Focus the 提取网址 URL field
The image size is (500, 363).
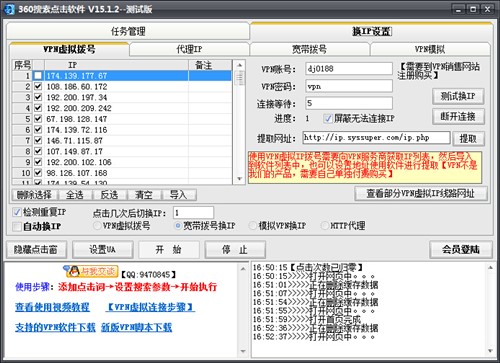click(376, 138)
